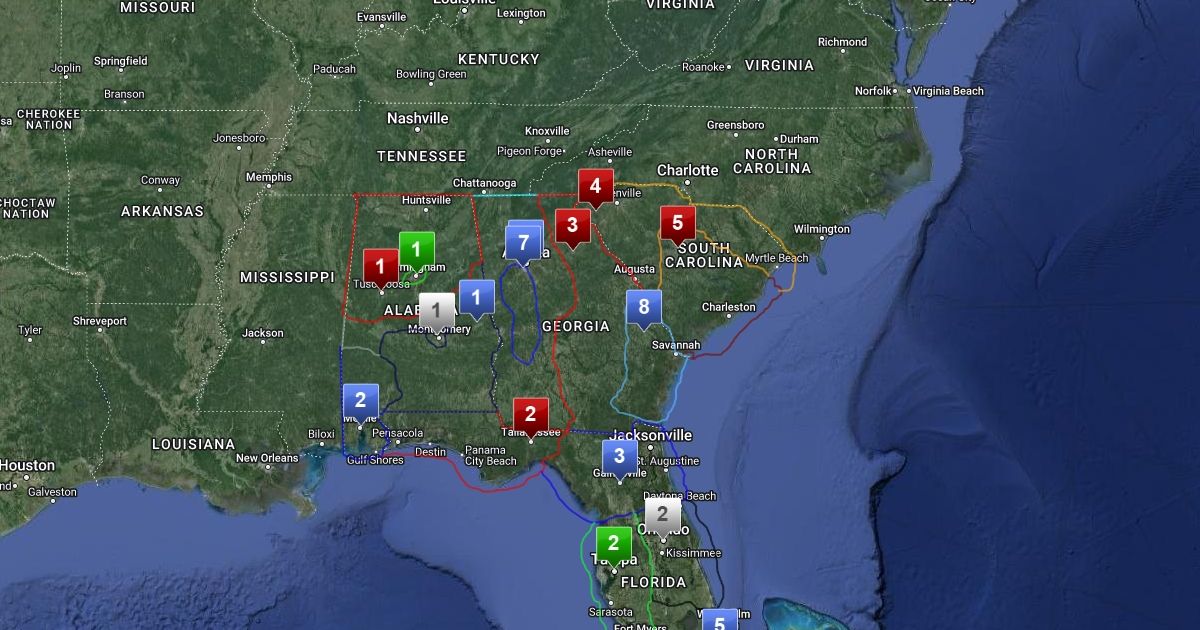Click the MISSISSIPPI state label
This screenshot has width=1200, height=630.
coord(287,277)
